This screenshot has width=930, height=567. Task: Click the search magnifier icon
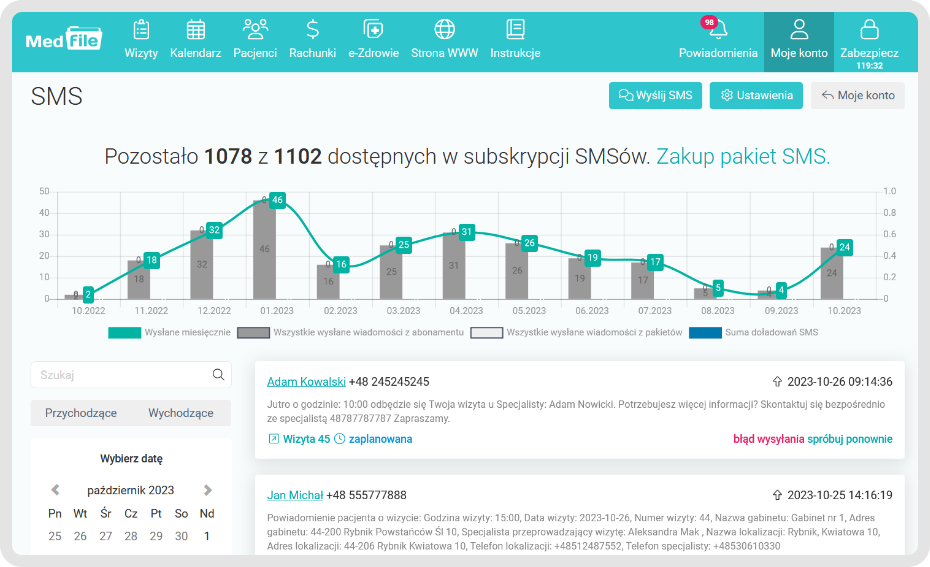click(218, 375)
